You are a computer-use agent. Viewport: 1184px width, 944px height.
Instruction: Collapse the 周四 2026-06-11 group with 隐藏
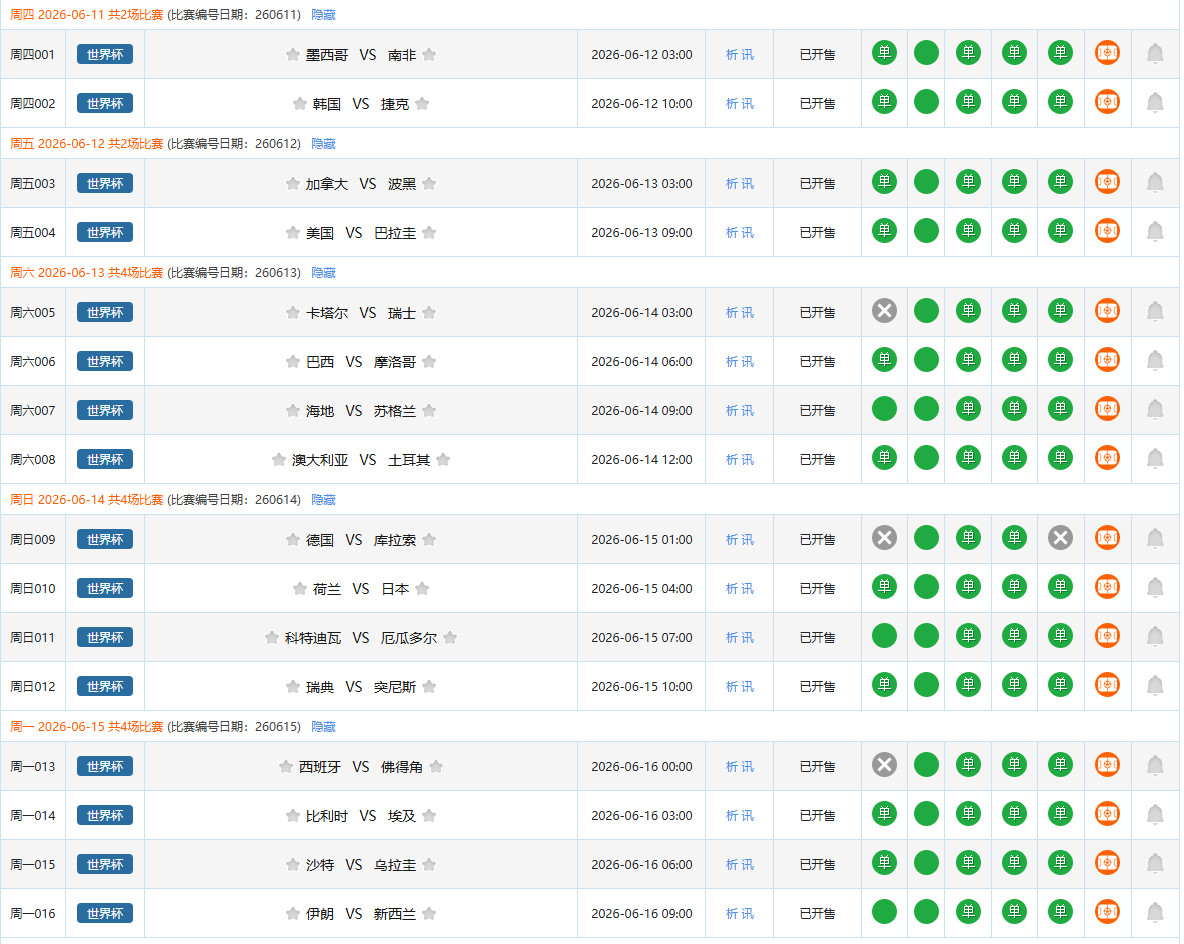(x=323, y=14)
